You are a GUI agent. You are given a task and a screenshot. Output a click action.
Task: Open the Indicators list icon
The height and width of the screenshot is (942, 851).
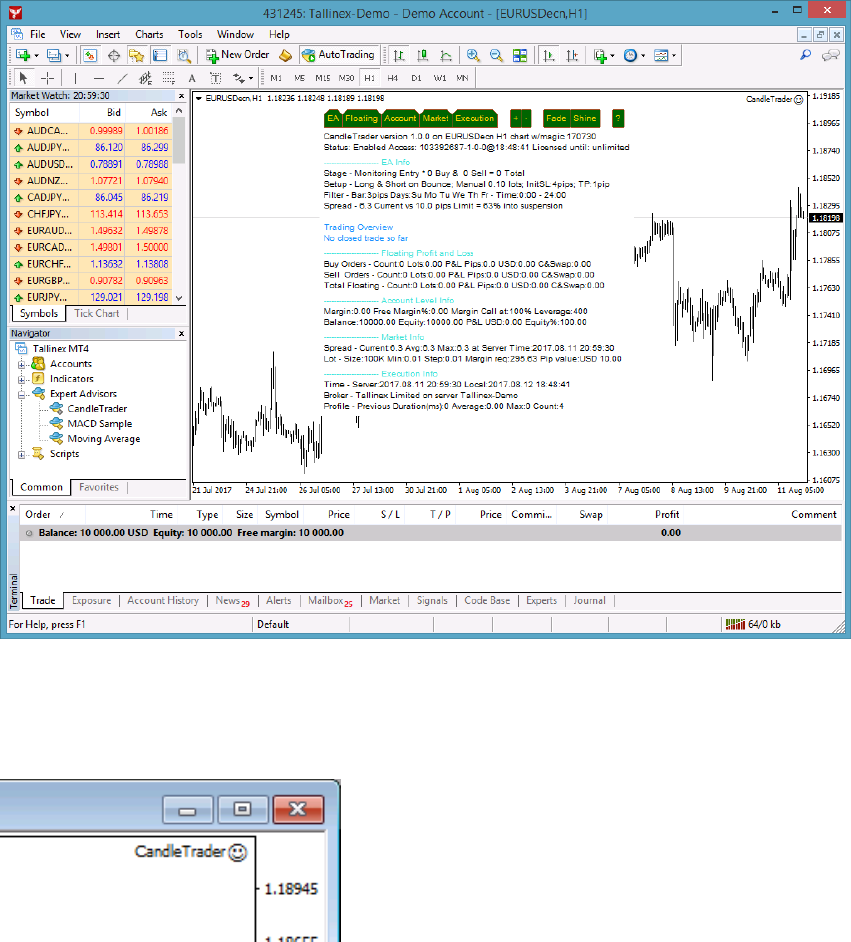click(600, 55)
